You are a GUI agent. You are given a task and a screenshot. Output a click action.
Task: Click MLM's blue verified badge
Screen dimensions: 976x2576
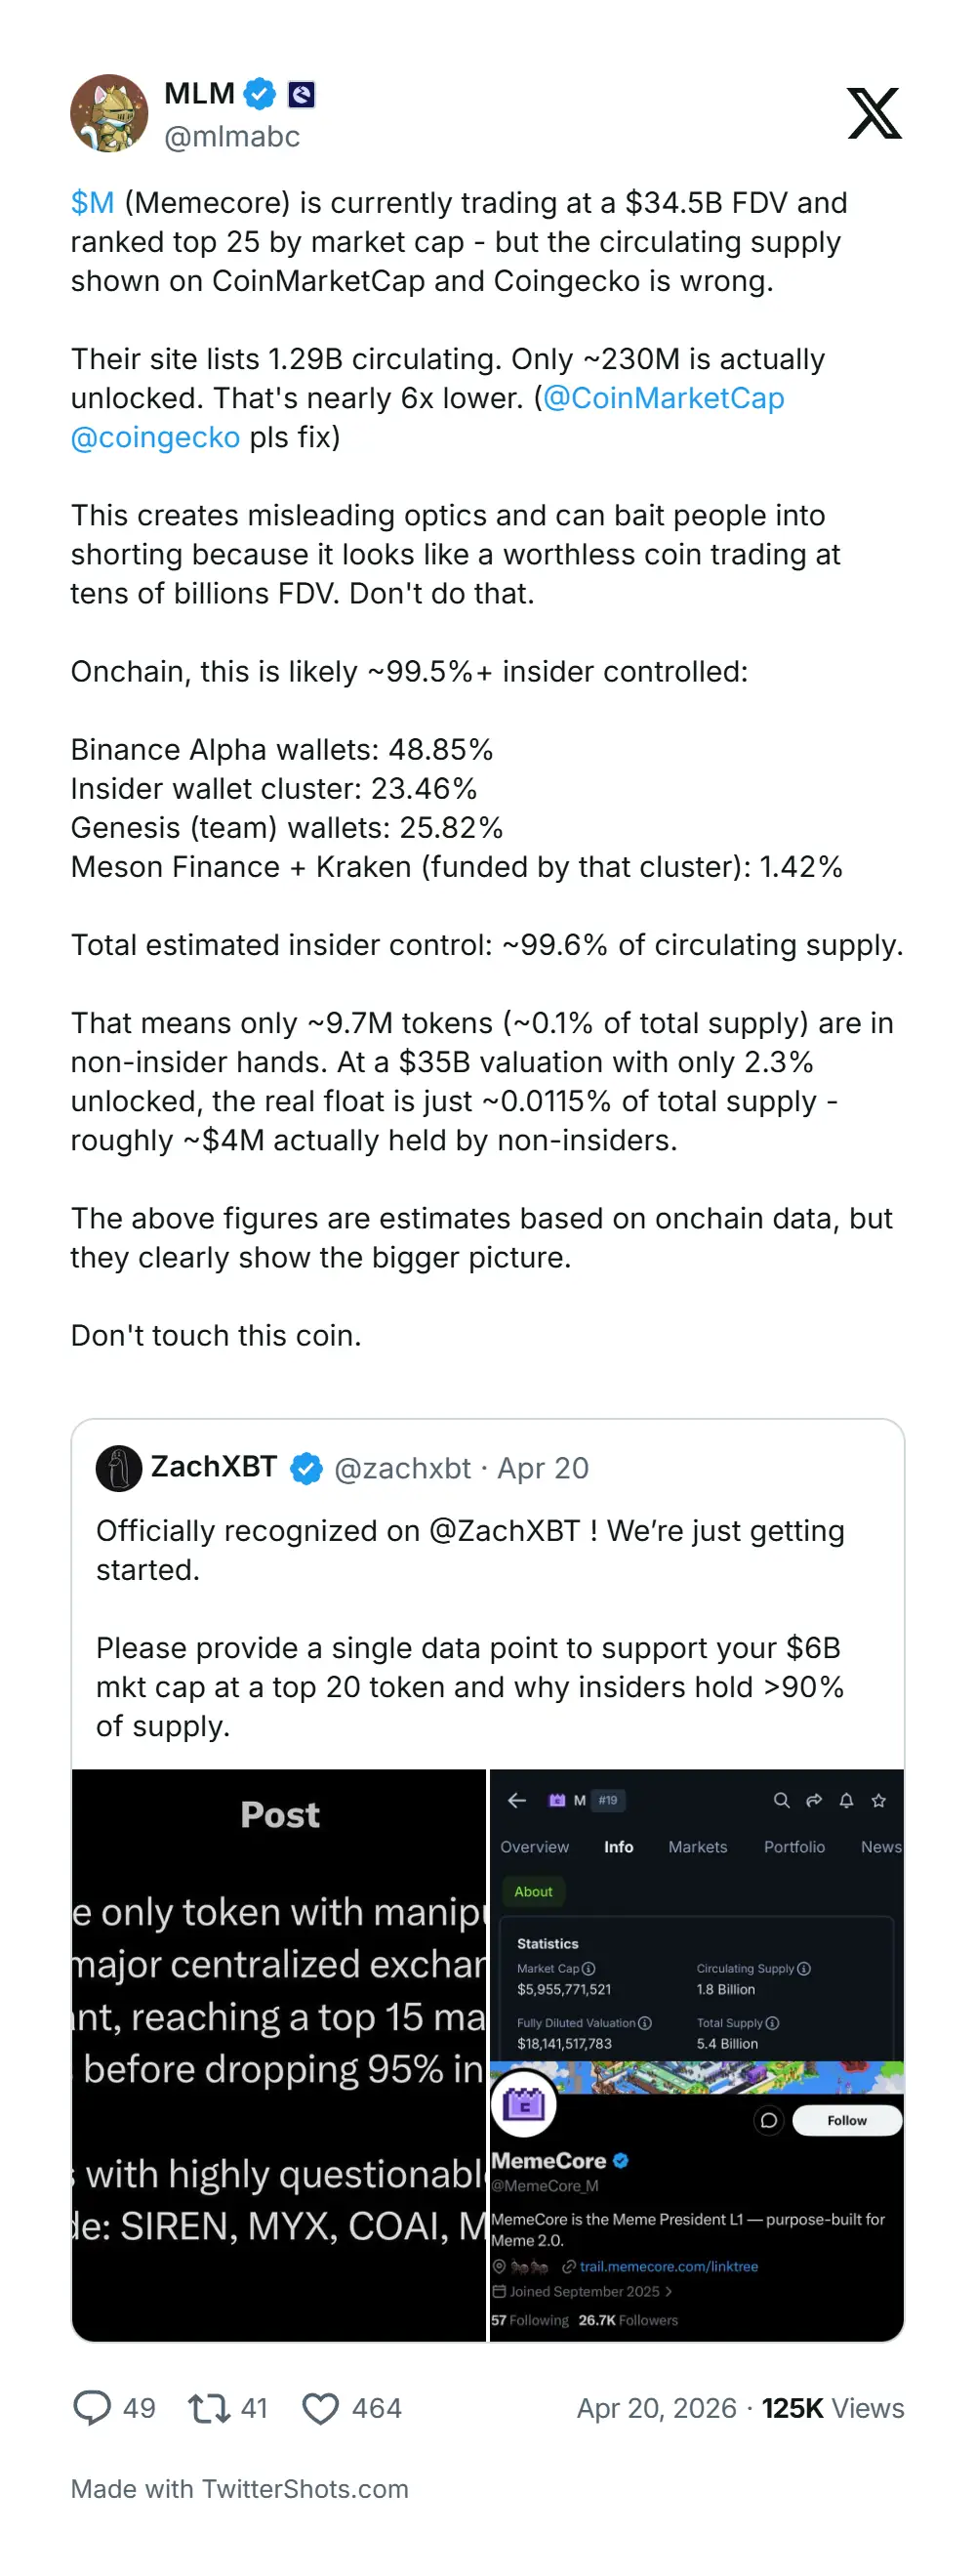point(260,94)
